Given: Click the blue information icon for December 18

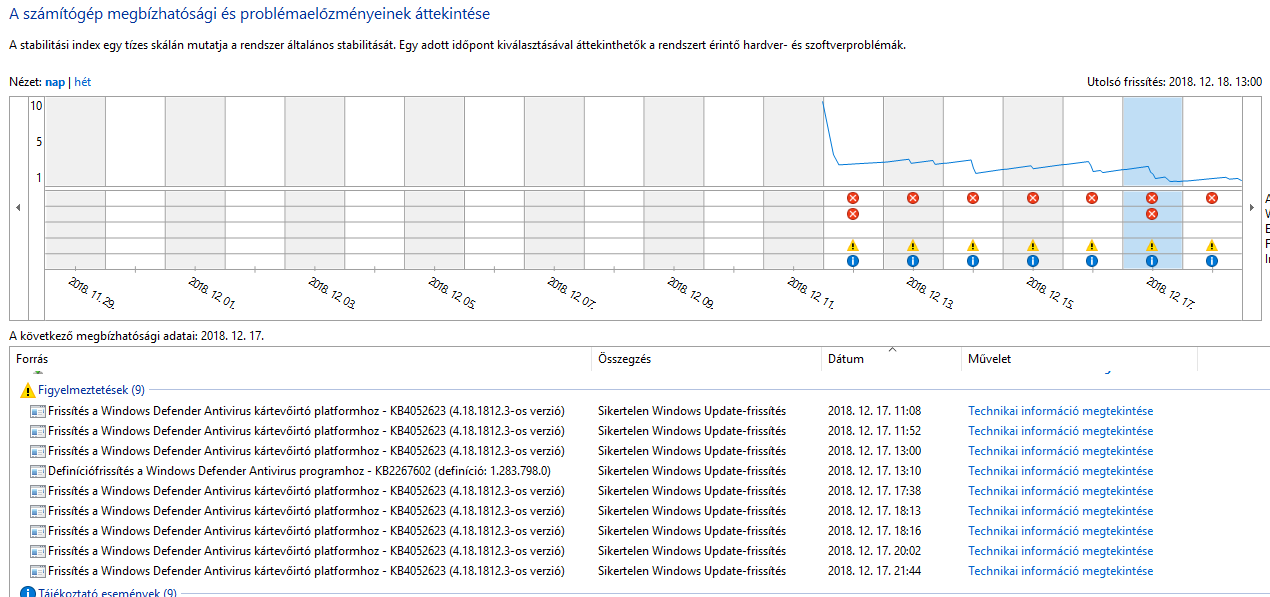Looking at the screenshot, I should [1212, 261].
